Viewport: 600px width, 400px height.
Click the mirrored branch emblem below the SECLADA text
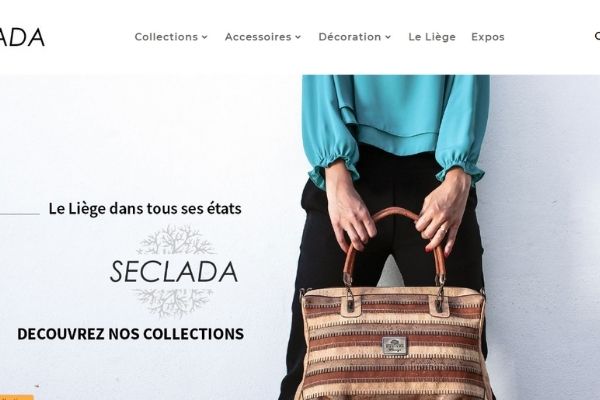(174, 301)
